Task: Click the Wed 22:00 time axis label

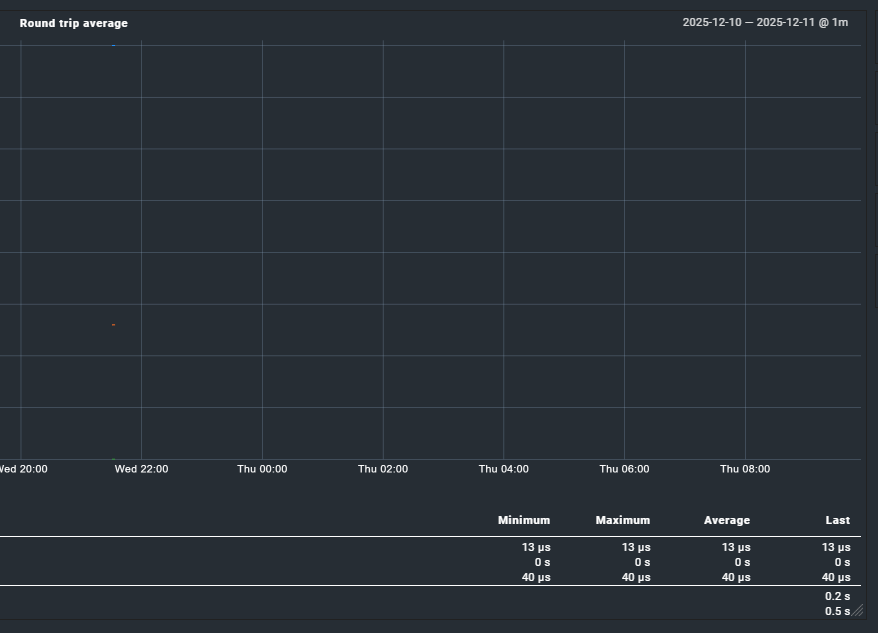Action: point(141,469)
